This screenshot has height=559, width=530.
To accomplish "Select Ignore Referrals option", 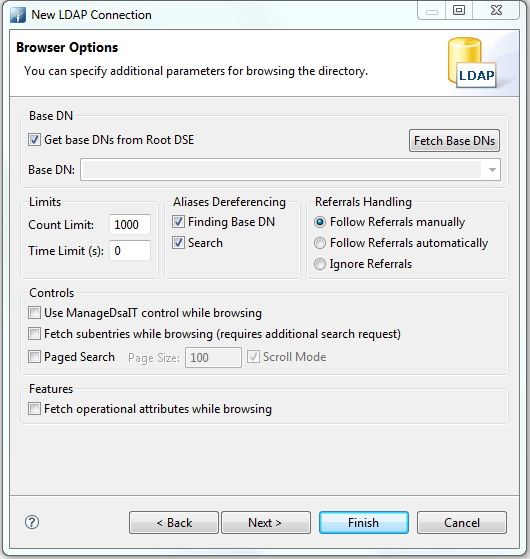I will point(320,264).
